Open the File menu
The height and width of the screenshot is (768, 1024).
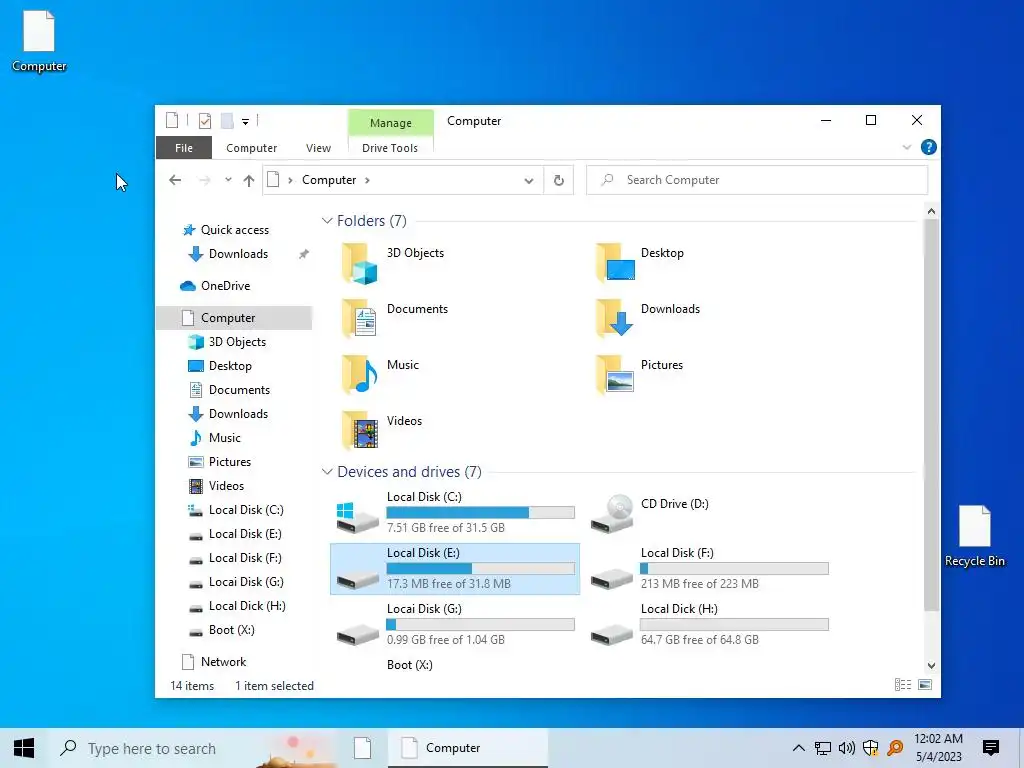[x=184, y=148]
